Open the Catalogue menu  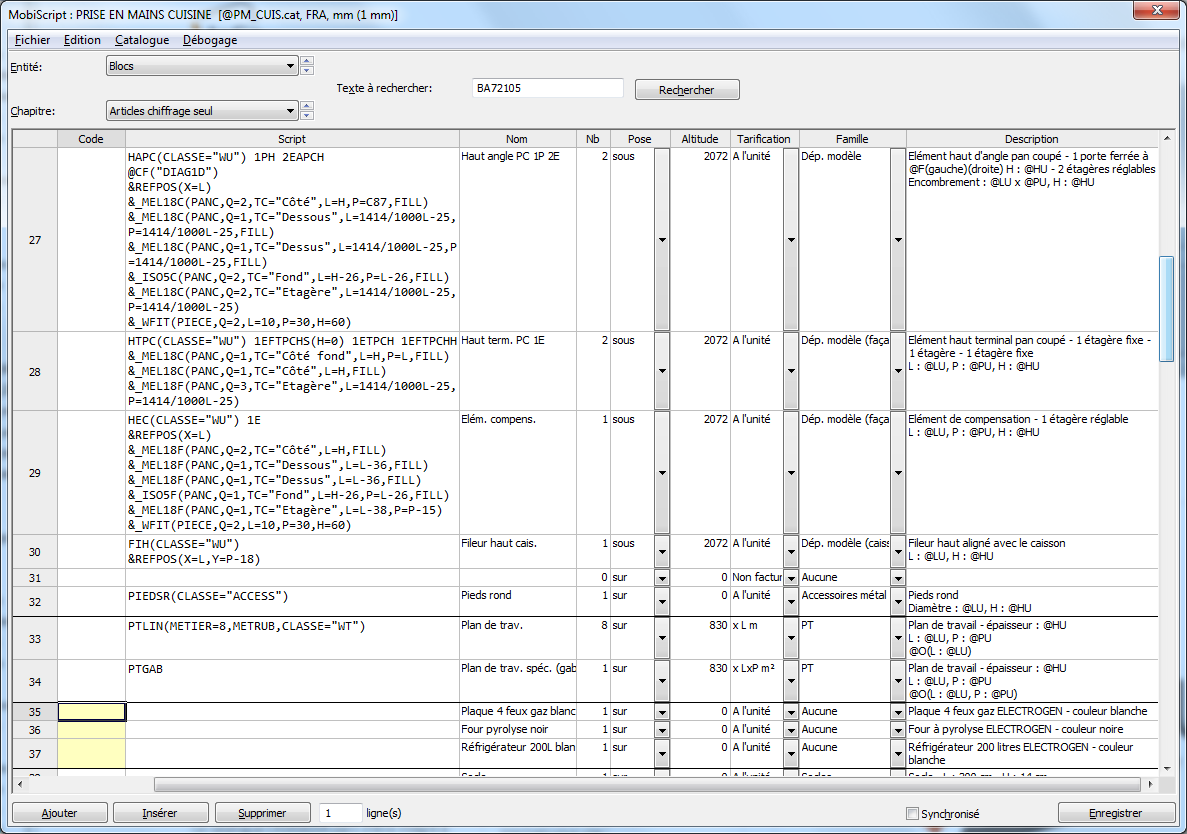[x=142, y=40]
